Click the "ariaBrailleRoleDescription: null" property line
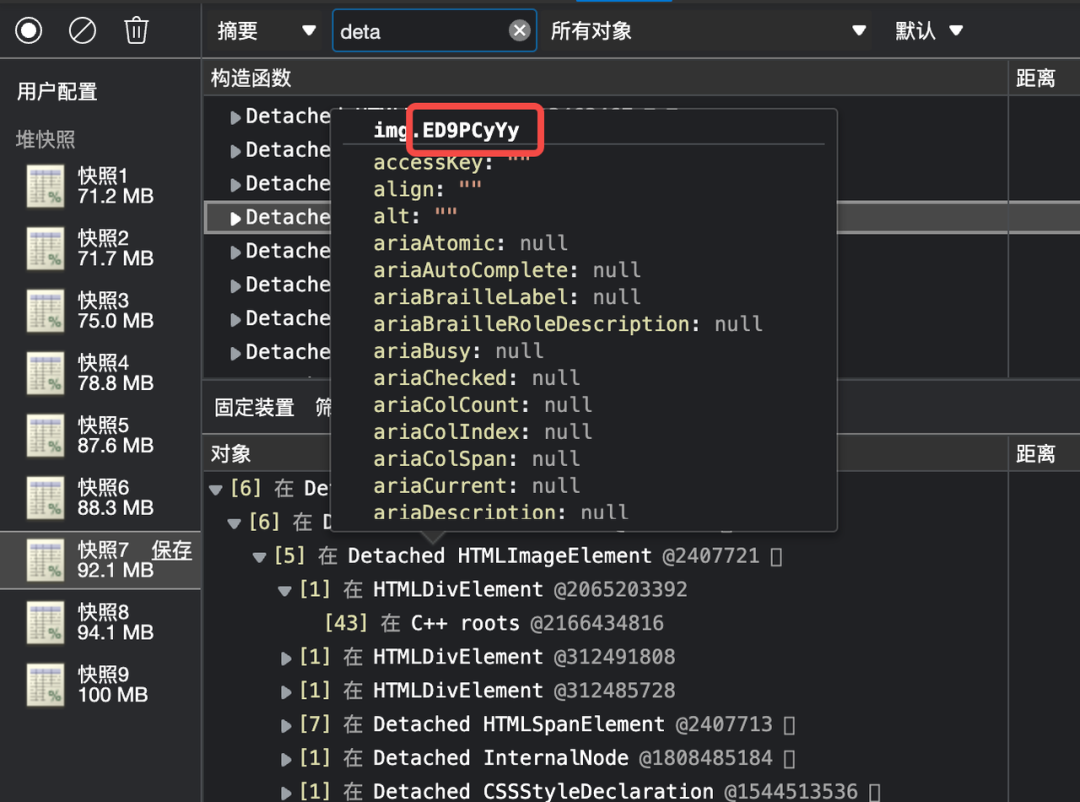The height and width of the screenshot is (802, 1080). pos(568,324)
